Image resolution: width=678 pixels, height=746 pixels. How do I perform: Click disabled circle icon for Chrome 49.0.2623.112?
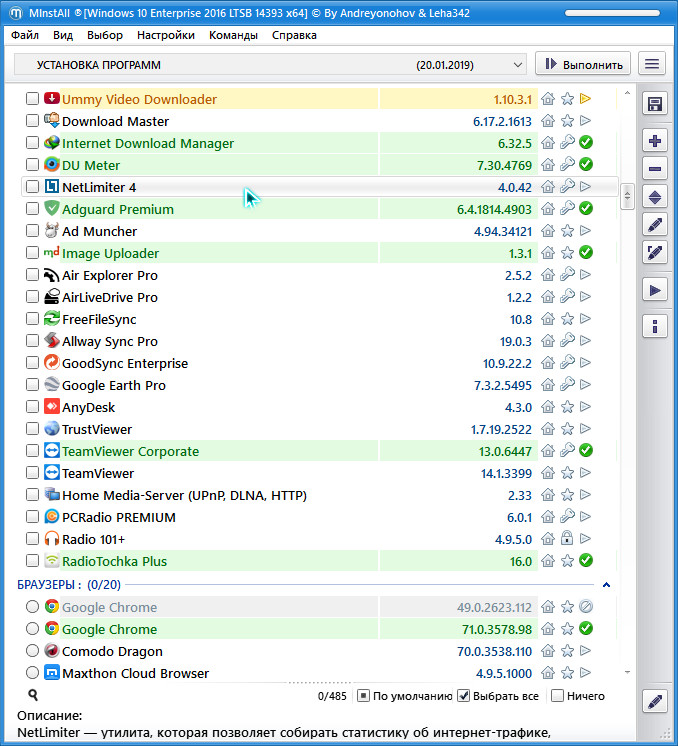coord(586,607)
